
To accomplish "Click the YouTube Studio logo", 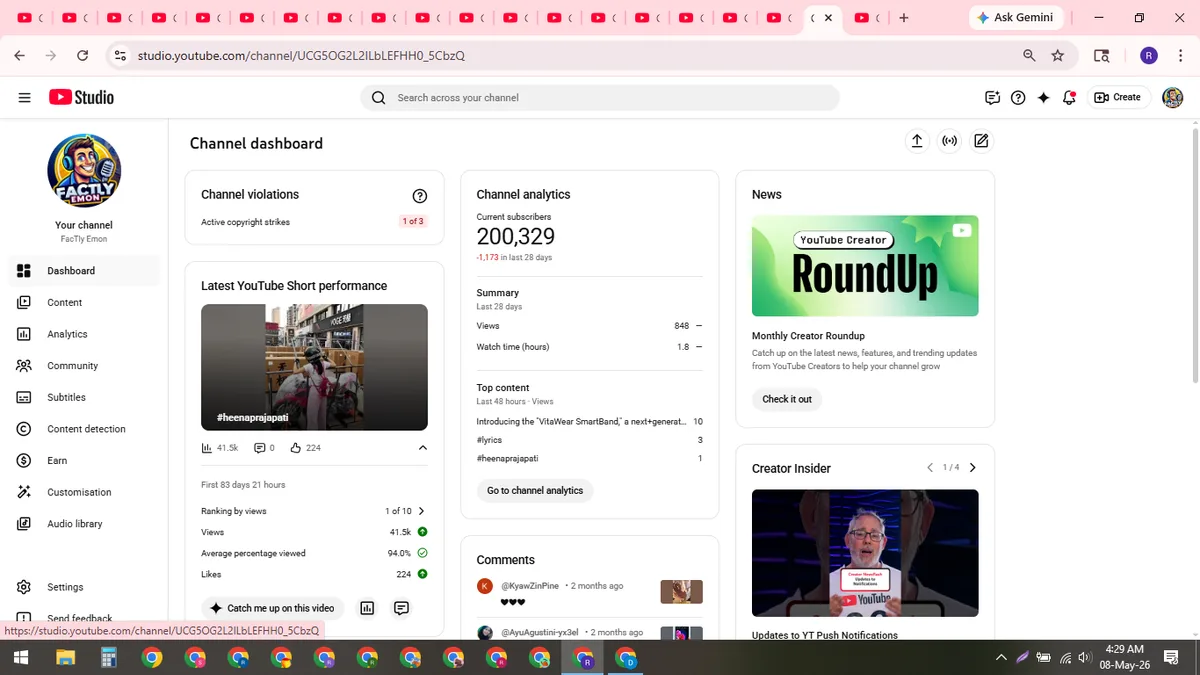I will [x=81, y=97].
